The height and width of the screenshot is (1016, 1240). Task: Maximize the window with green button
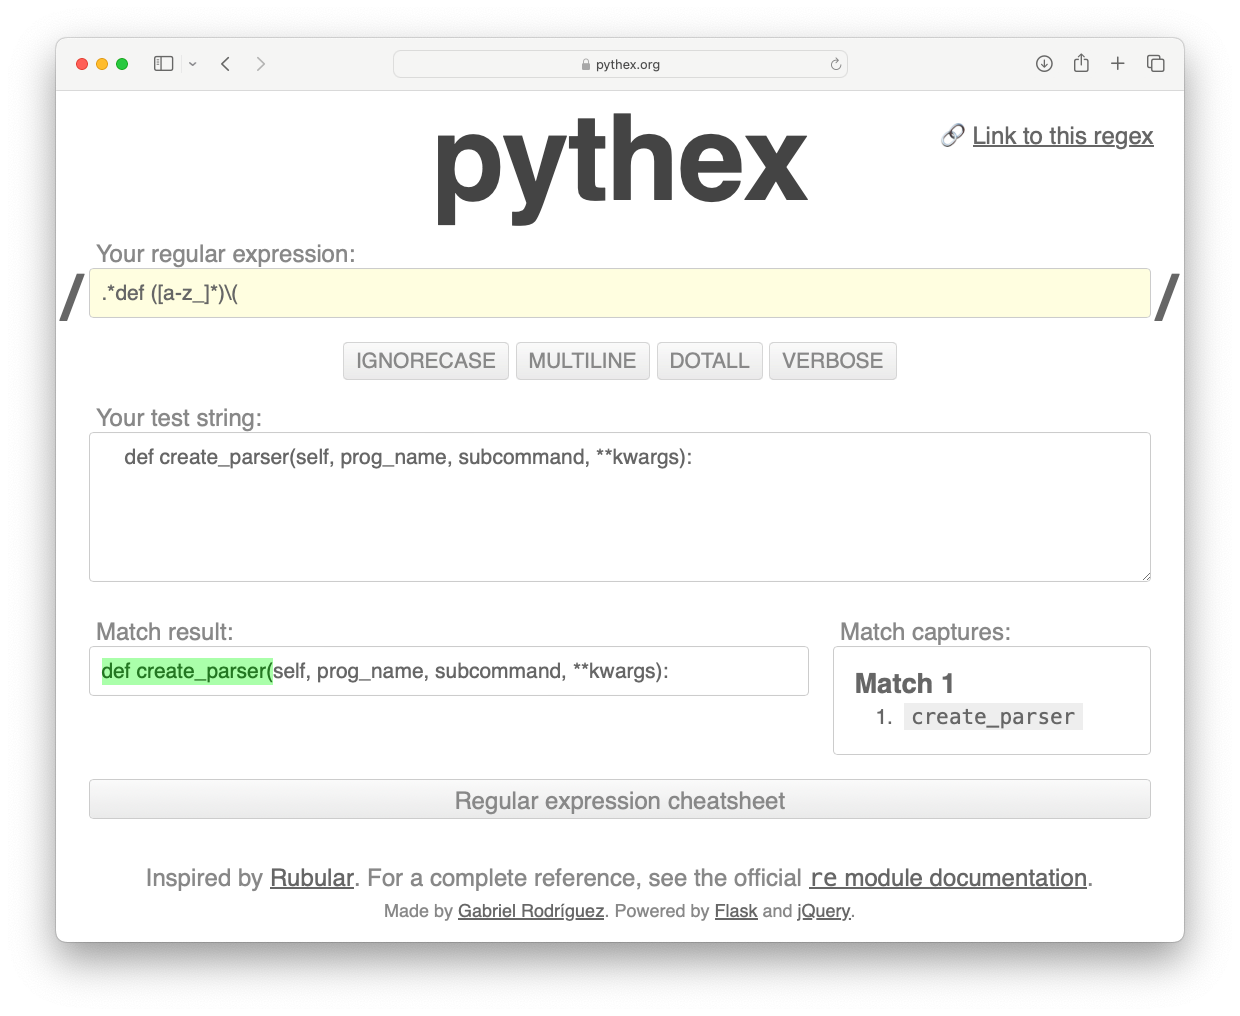[122, 64]
